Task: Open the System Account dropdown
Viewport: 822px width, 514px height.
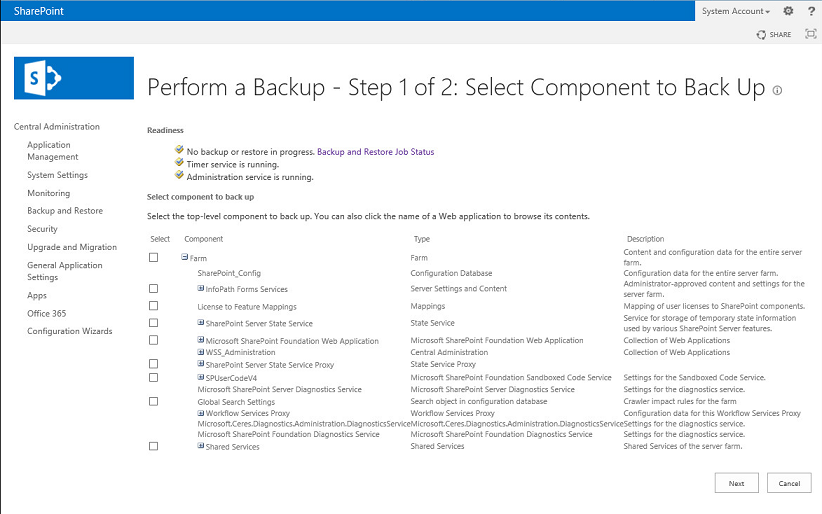Action: 735,11
